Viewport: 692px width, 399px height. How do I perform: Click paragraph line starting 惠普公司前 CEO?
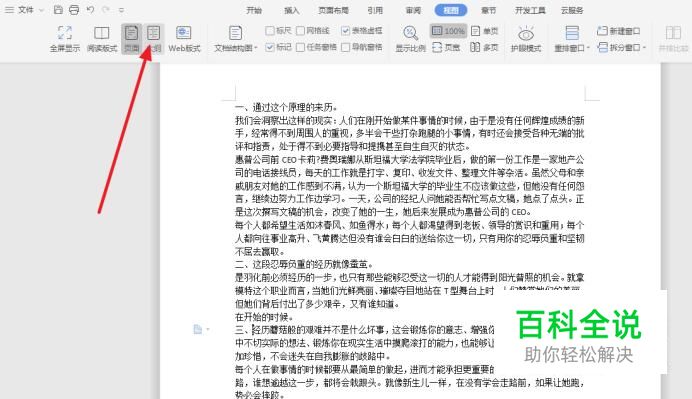coord(410,159)
